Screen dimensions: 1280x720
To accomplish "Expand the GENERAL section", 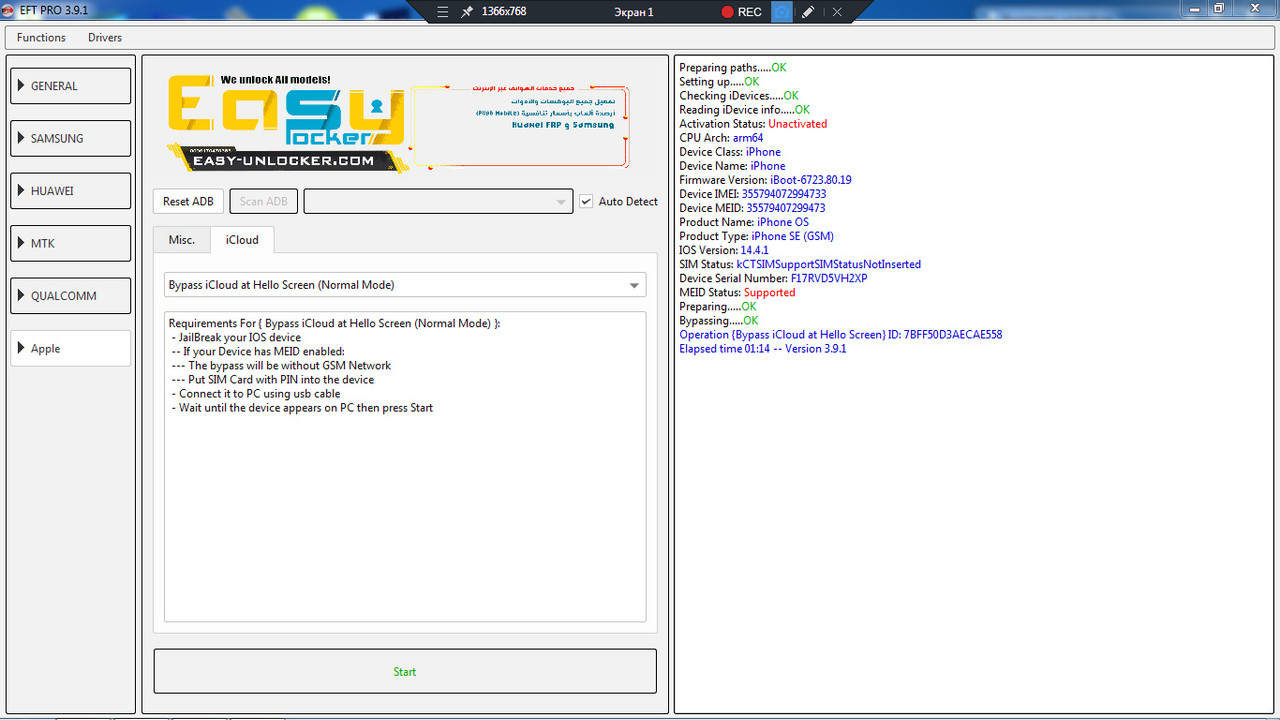I will (71, 86).
